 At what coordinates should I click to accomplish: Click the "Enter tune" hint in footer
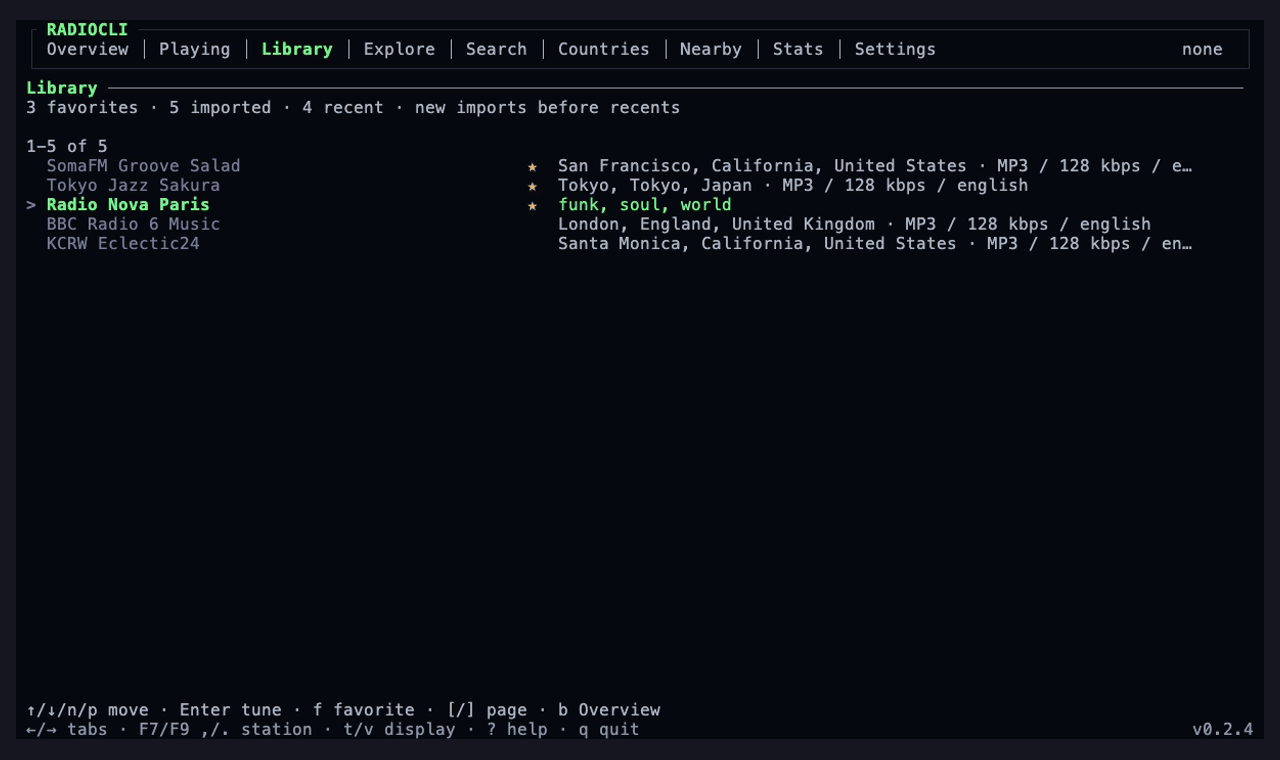pos(231,710)
